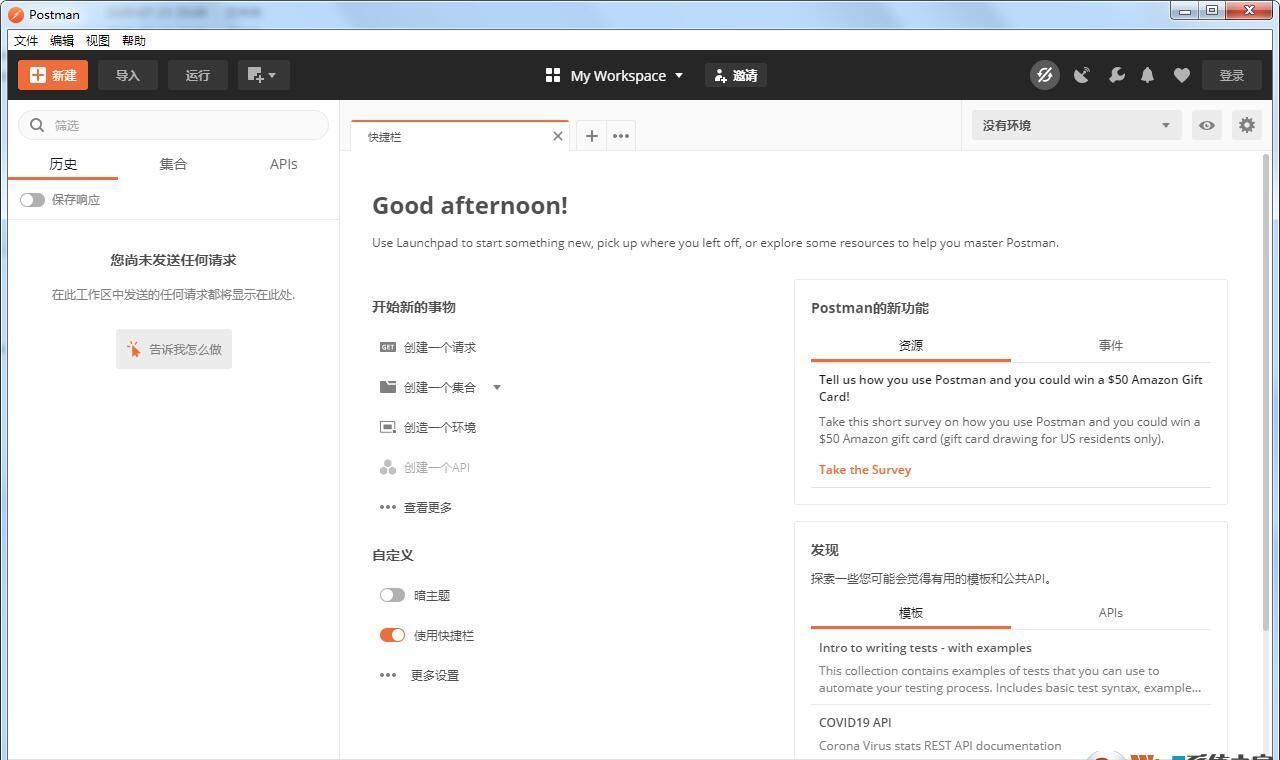Screen dimensions: 1280x760
Task: Click the magnifier icon in filter box
Action: click(37, 125)
